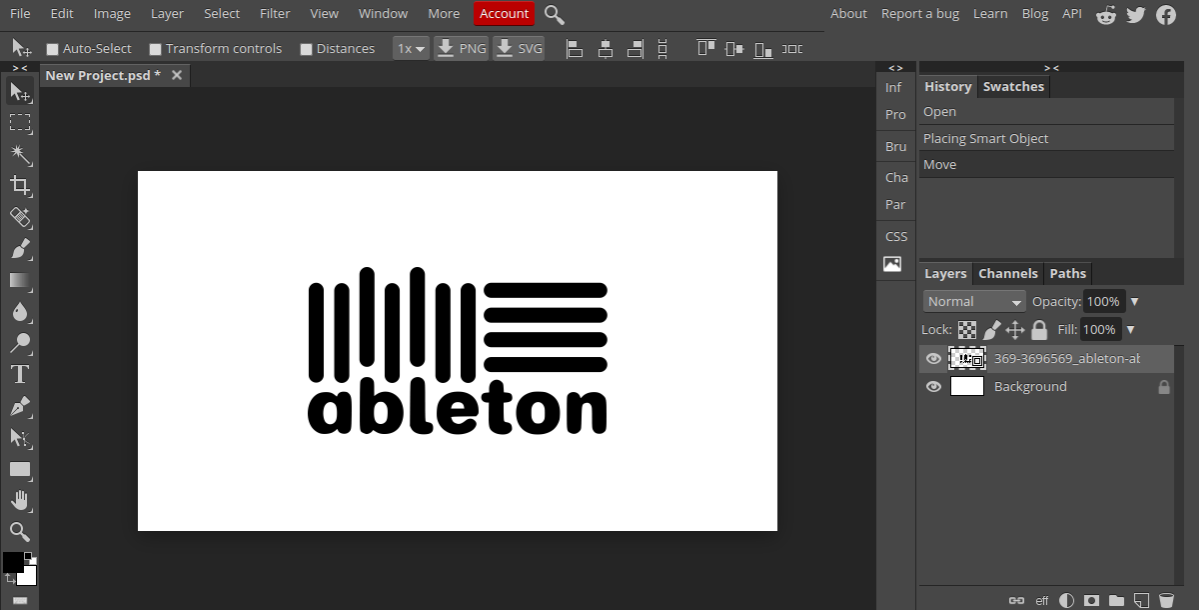Open the Learn link

click(x=990, y=14)
